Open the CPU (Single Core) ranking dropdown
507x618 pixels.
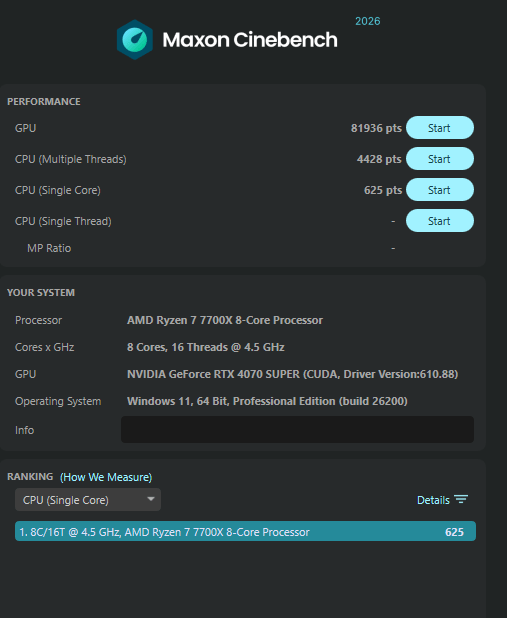click(88, 500)
